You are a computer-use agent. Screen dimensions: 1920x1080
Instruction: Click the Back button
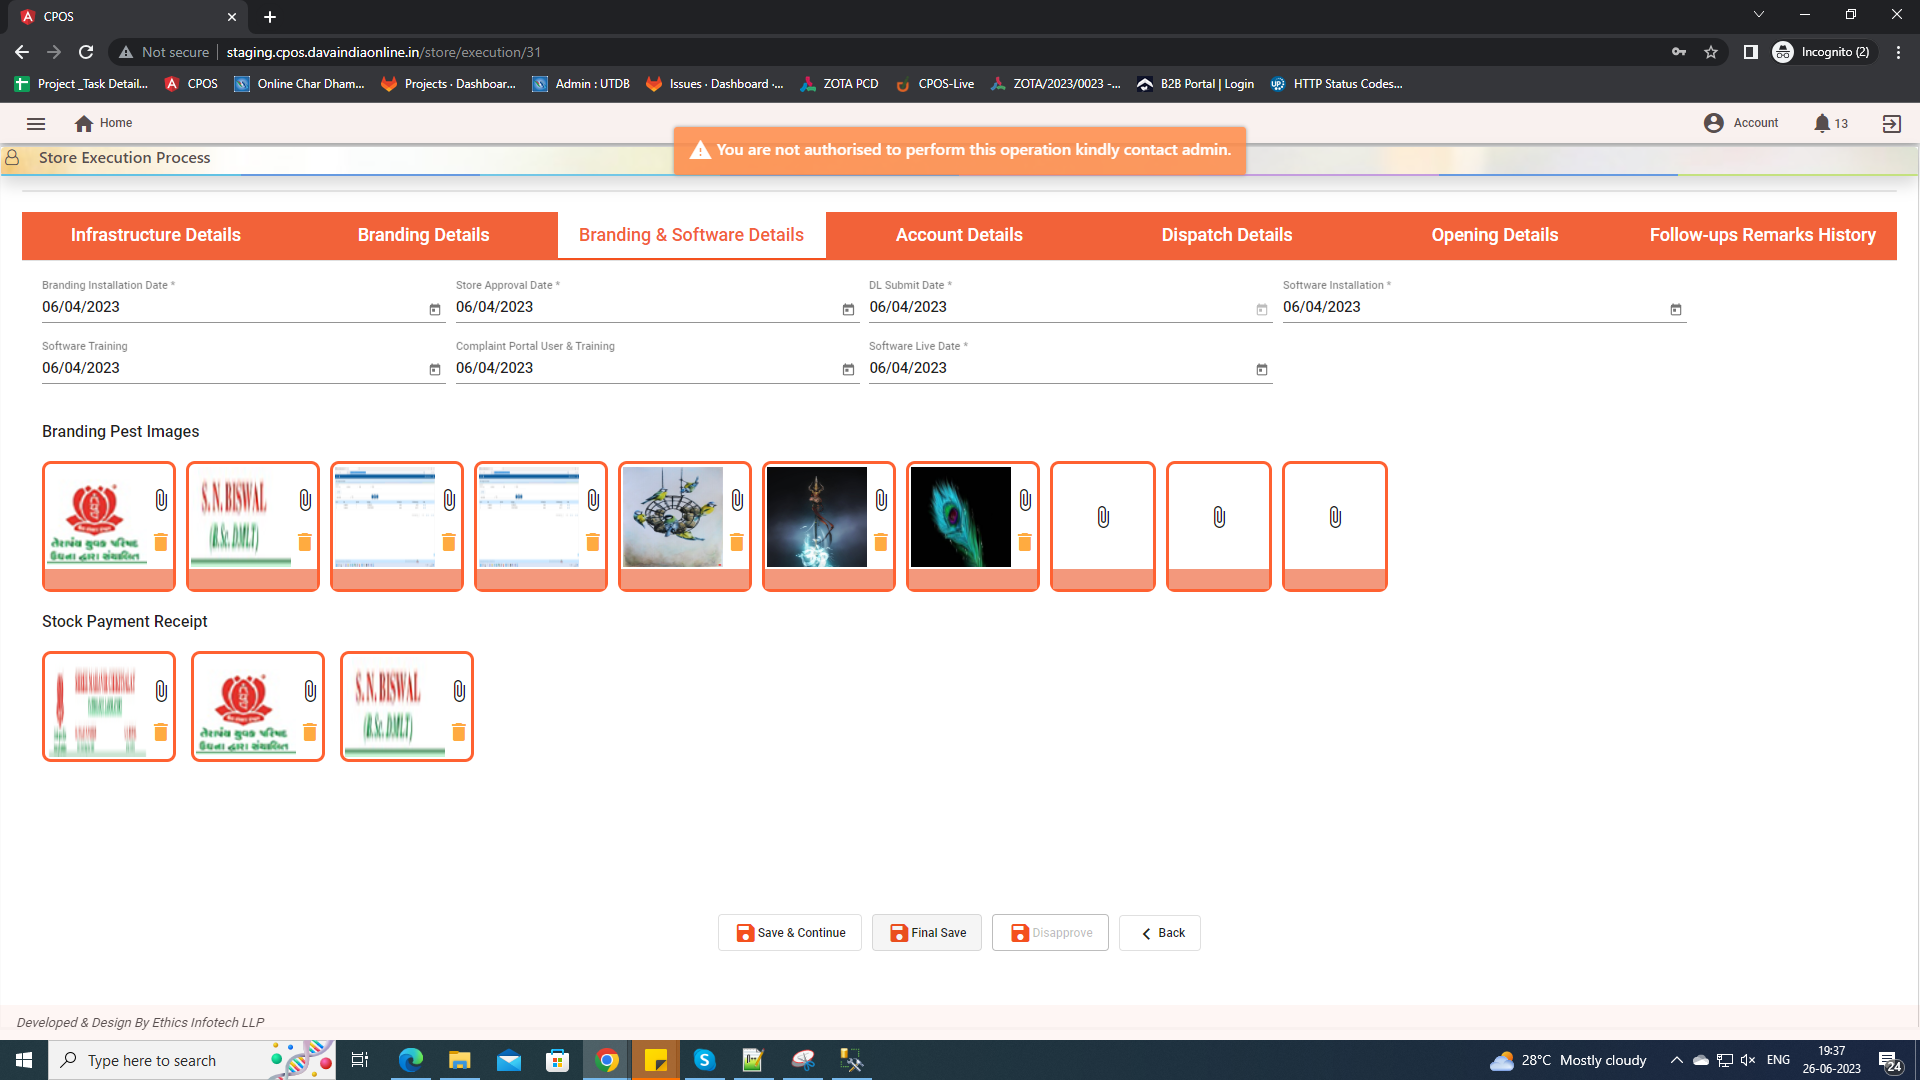point(1160,933)
